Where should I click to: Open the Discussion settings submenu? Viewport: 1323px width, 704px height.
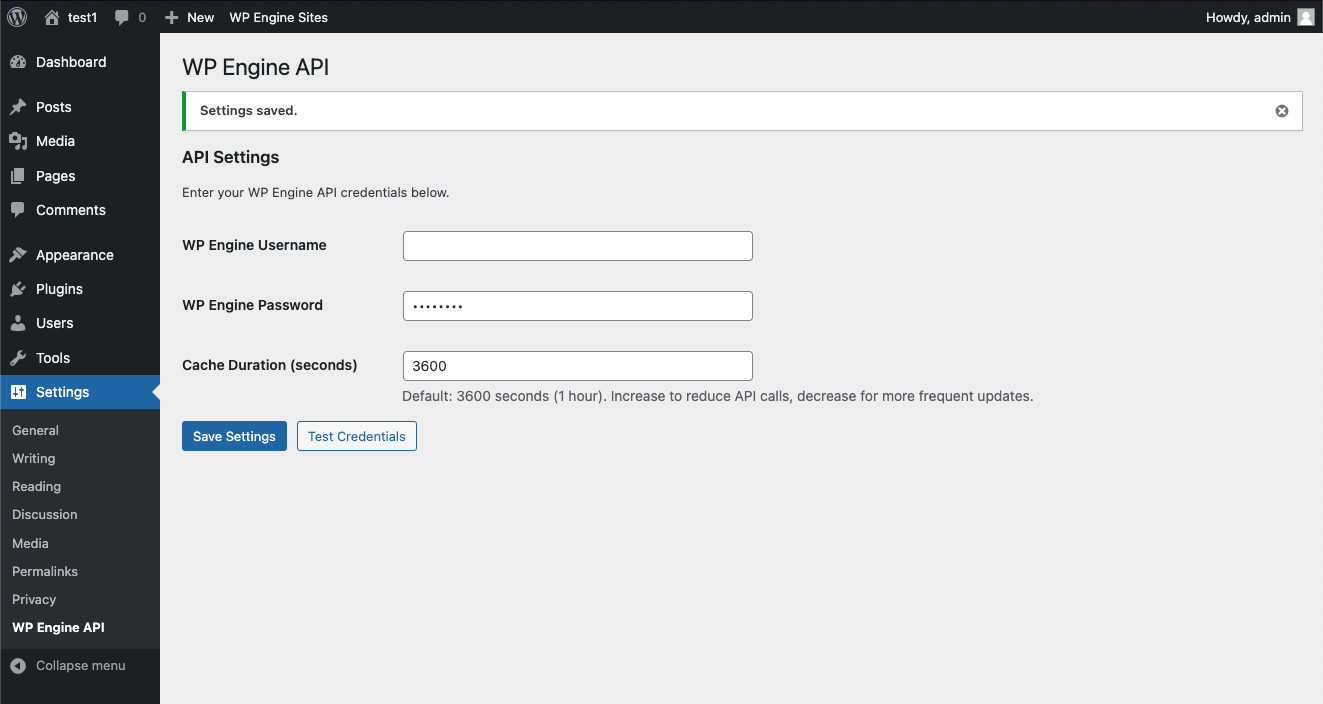44,514
